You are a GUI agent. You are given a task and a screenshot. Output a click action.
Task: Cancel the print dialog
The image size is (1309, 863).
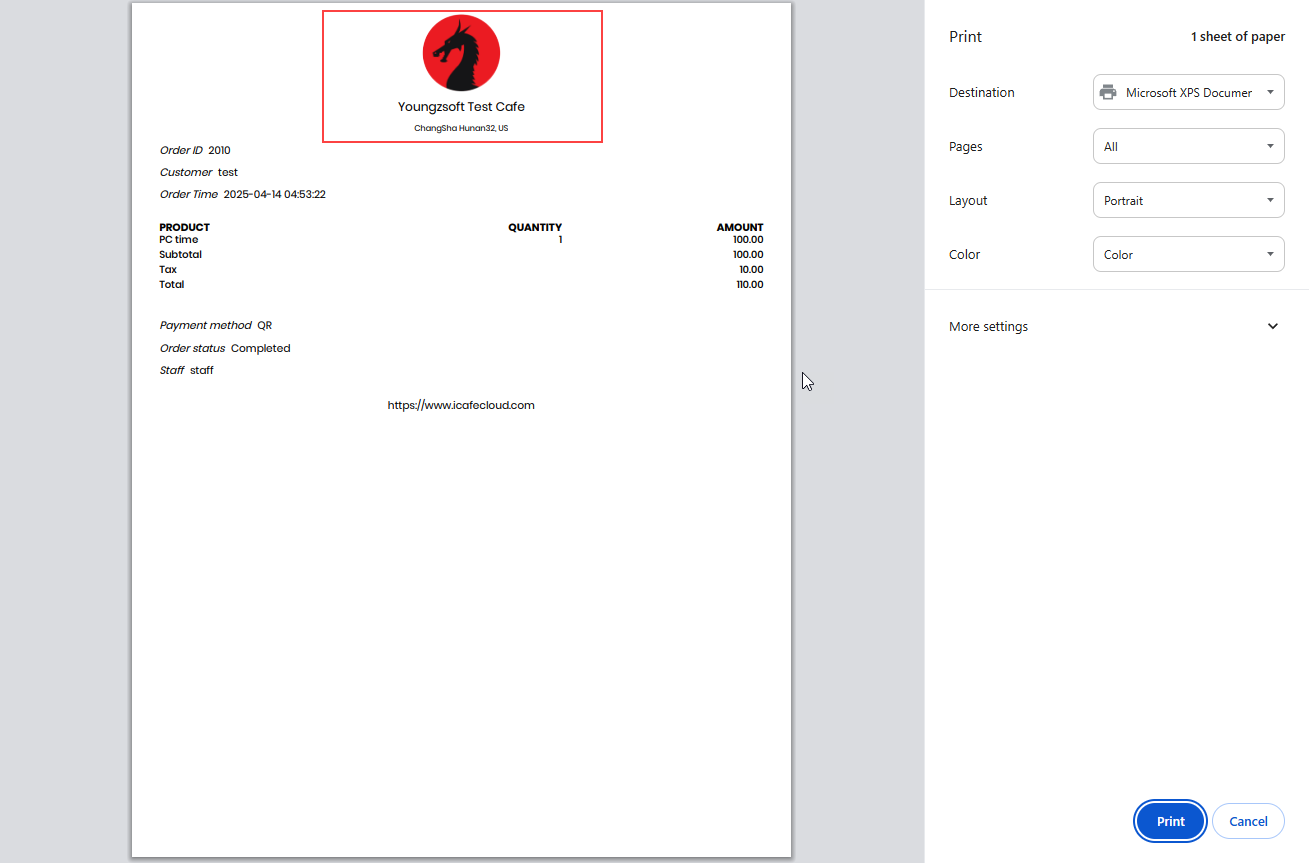(x=1248, y=821)
